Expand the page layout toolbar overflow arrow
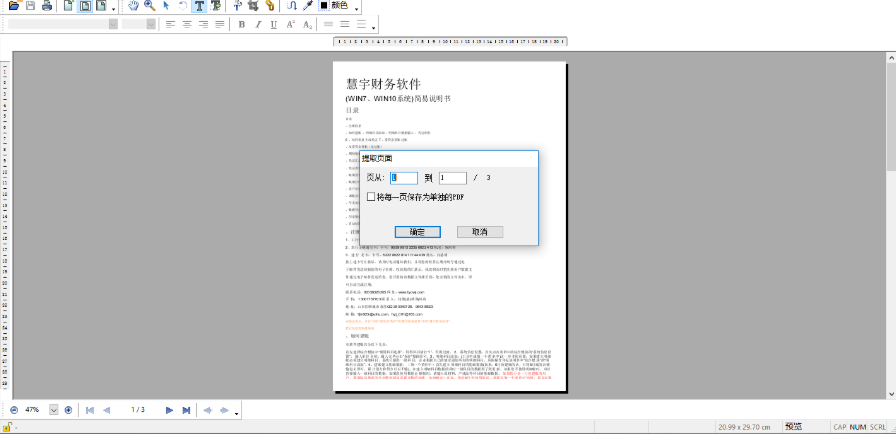Screen dimensions: 896x434 (x=114, y=9)
